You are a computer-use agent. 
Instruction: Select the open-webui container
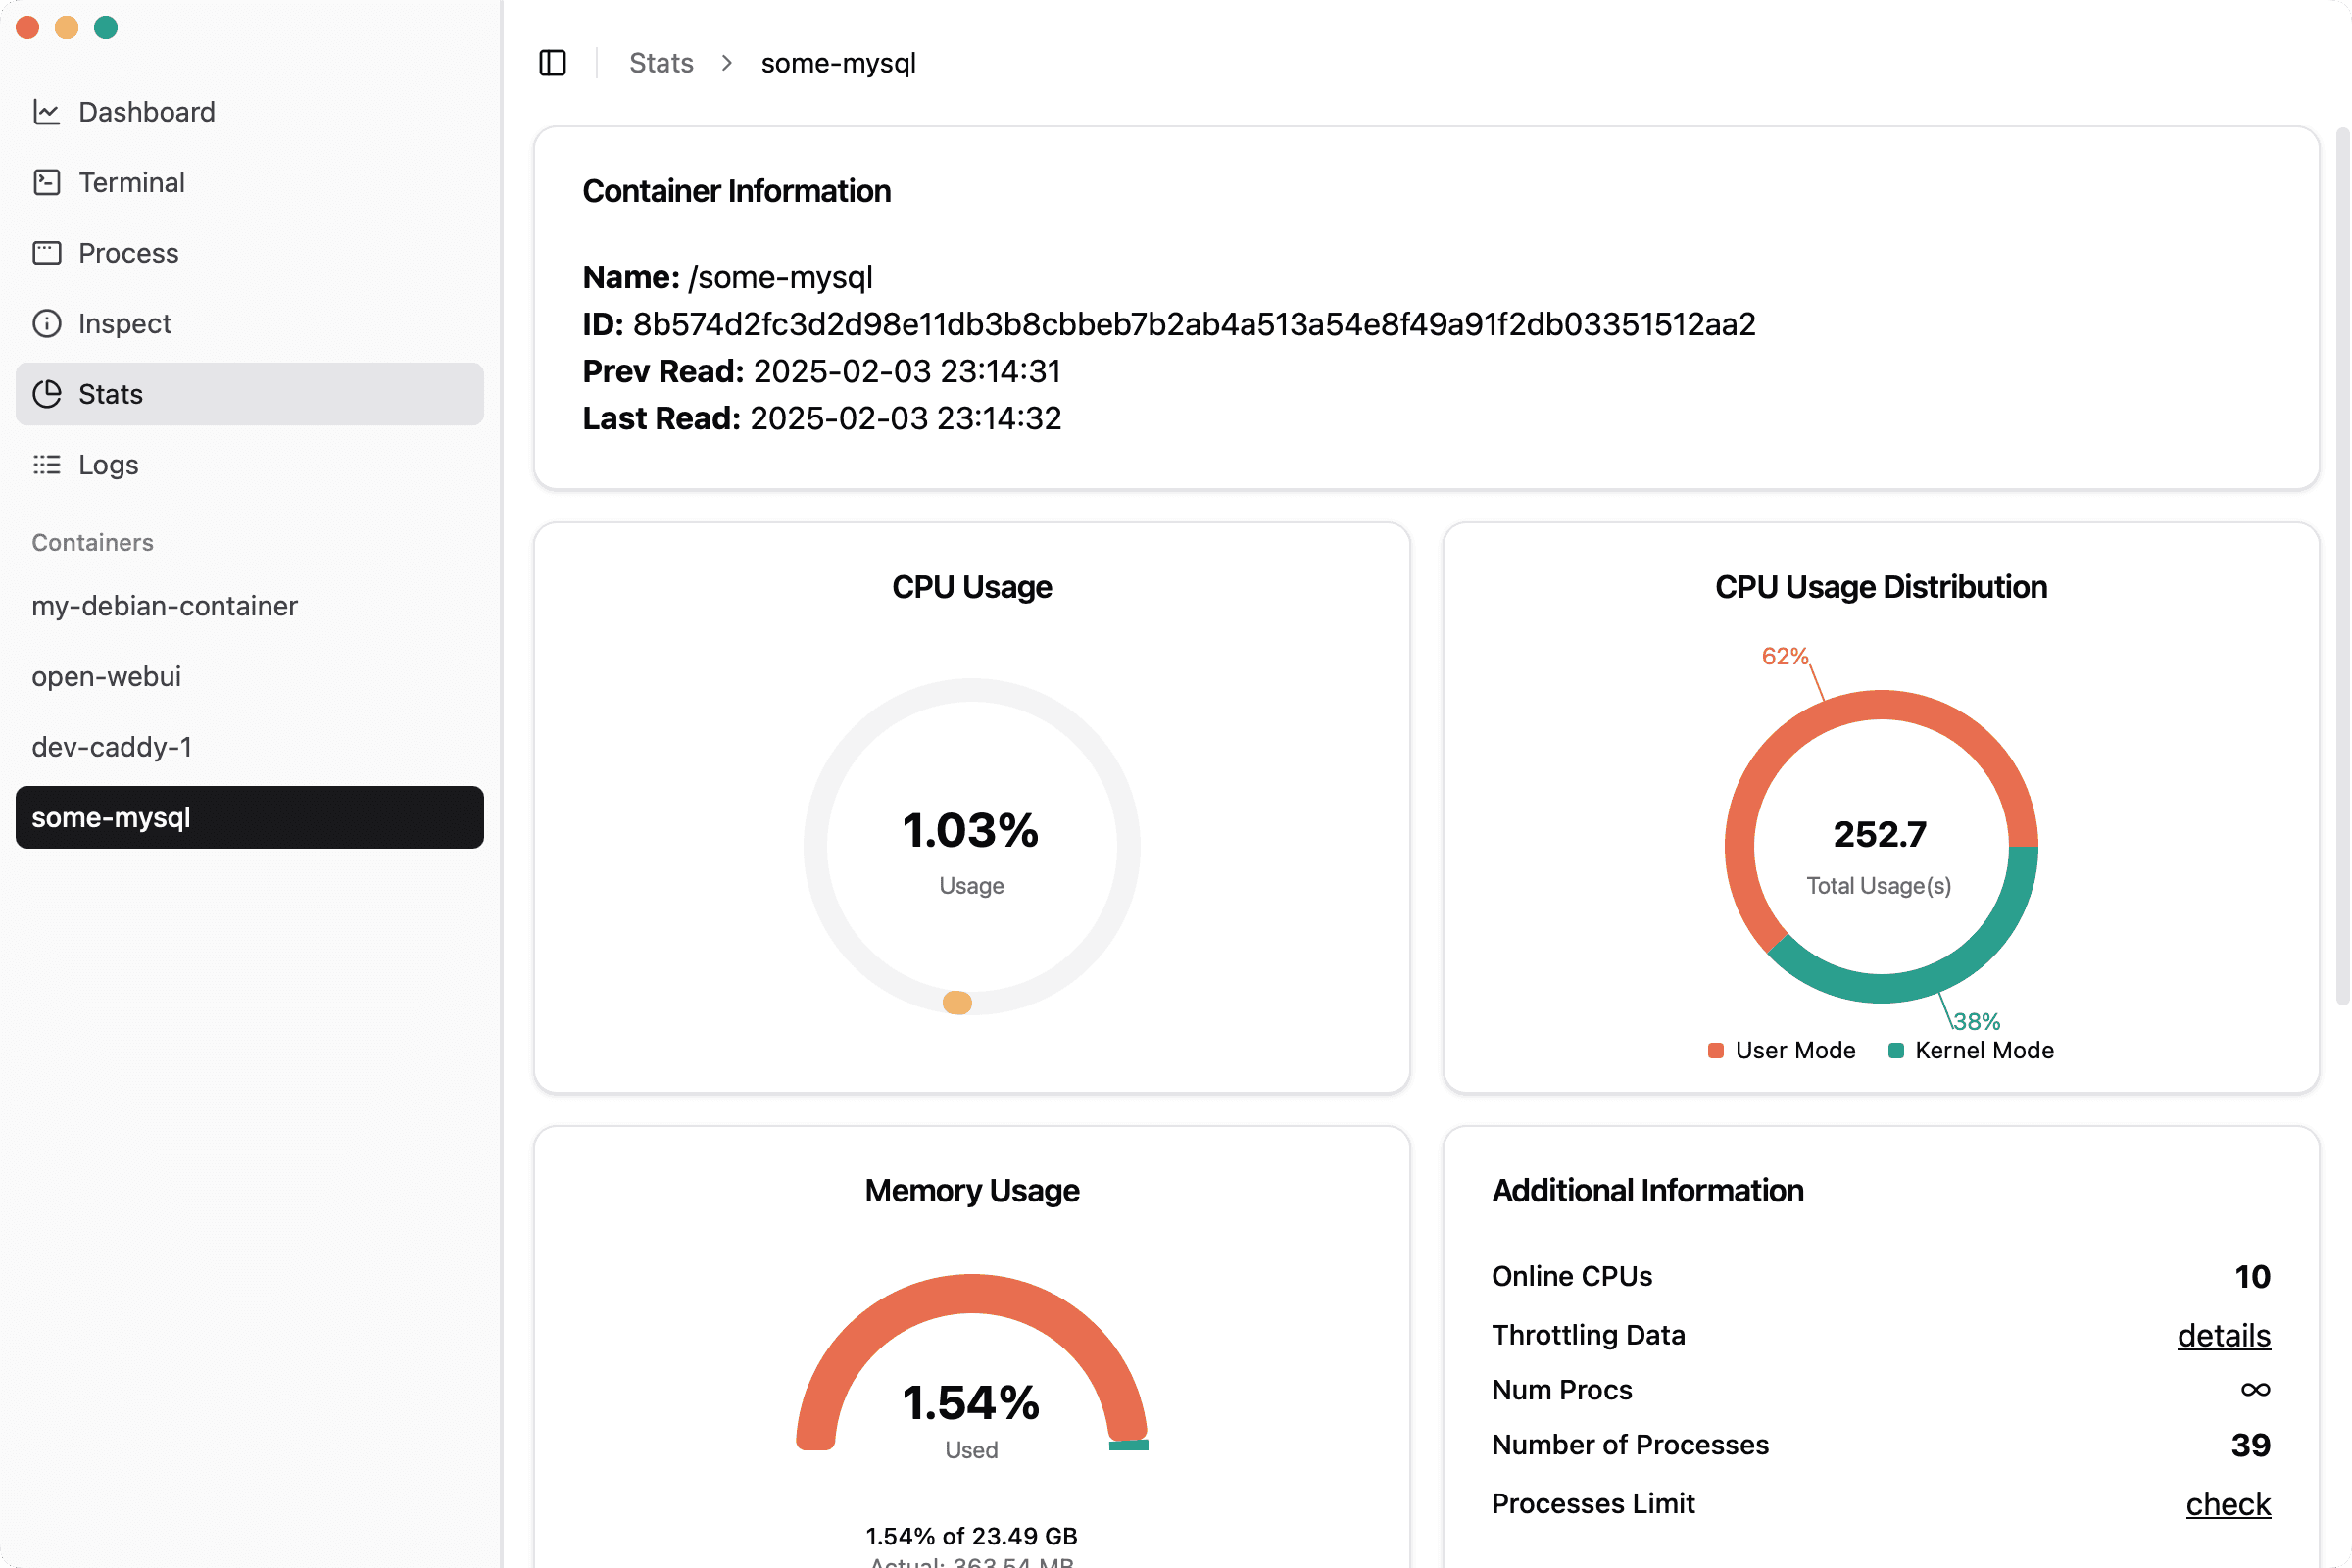[106, 677]
